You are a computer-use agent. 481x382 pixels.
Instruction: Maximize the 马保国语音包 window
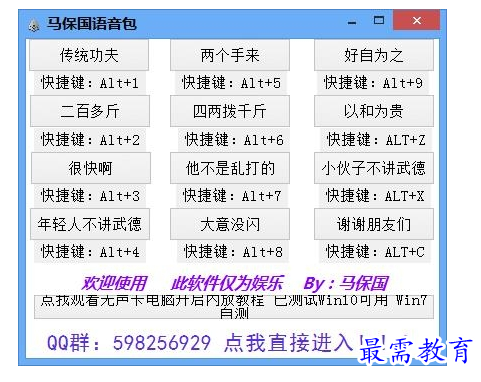(379, 21)
